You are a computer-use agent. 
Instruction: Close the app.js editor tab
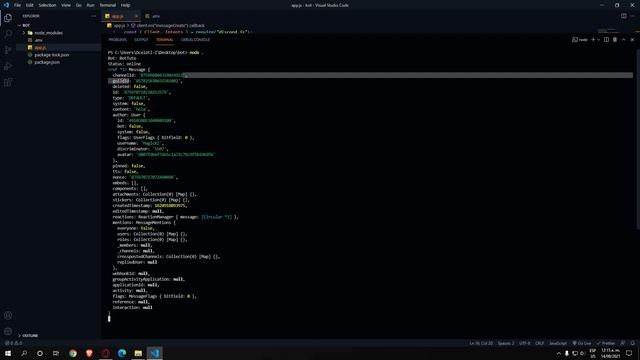pyautogui.click(x=136, y=16)
